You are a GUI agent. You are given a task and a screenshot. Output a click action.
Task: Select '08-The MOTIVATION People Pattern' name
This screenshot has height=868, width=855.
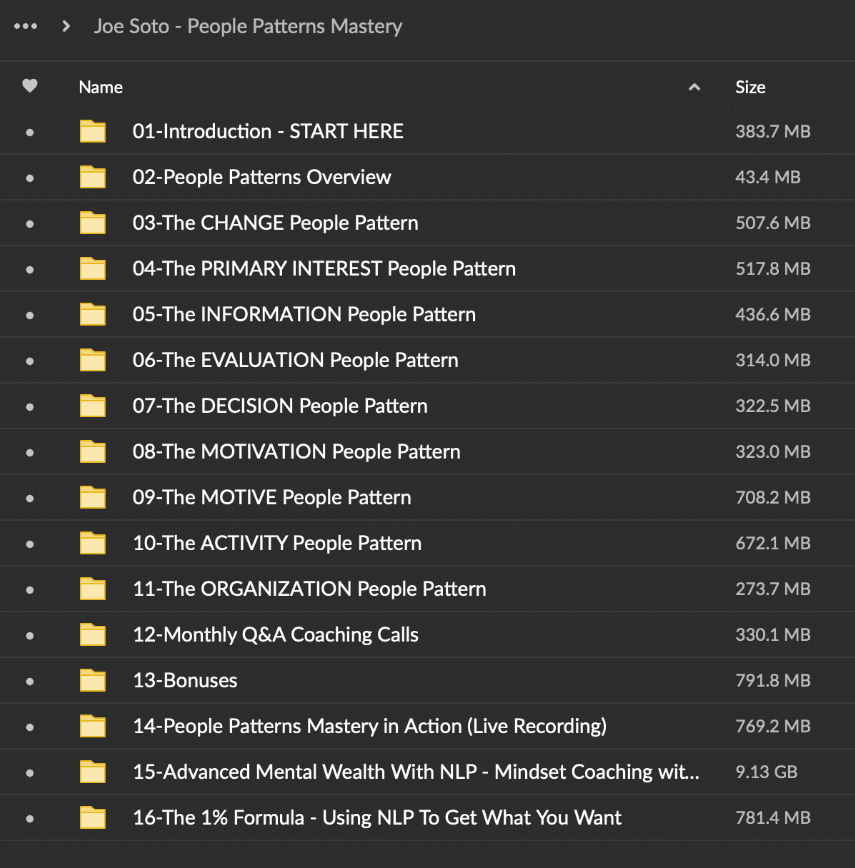click(x=297, y=452)
